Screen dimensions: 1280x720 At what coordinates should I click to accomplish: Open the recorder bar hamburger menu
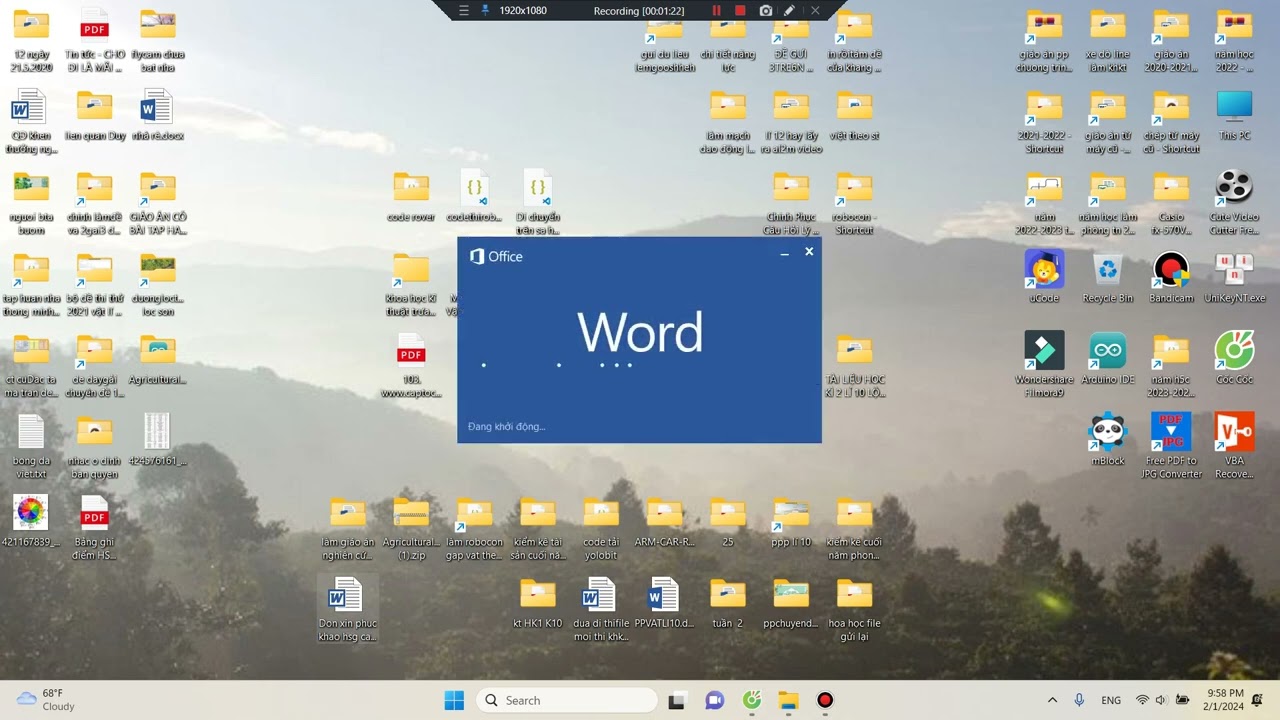463,11
